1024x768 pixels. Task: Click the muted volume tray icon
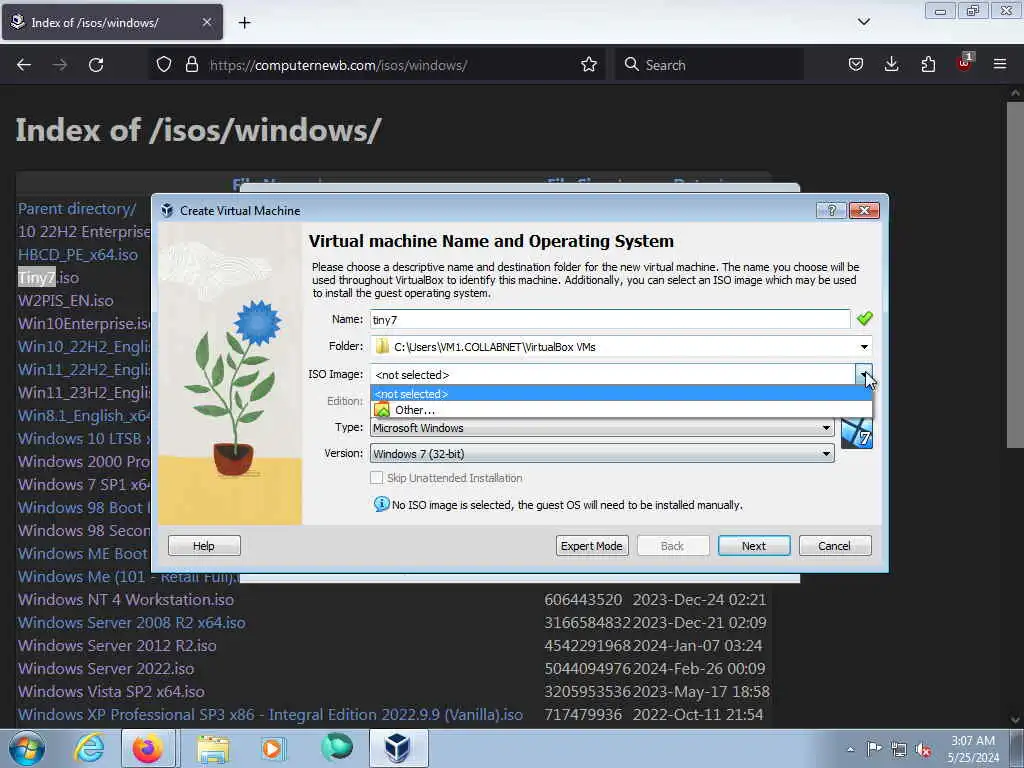(923, 749)
